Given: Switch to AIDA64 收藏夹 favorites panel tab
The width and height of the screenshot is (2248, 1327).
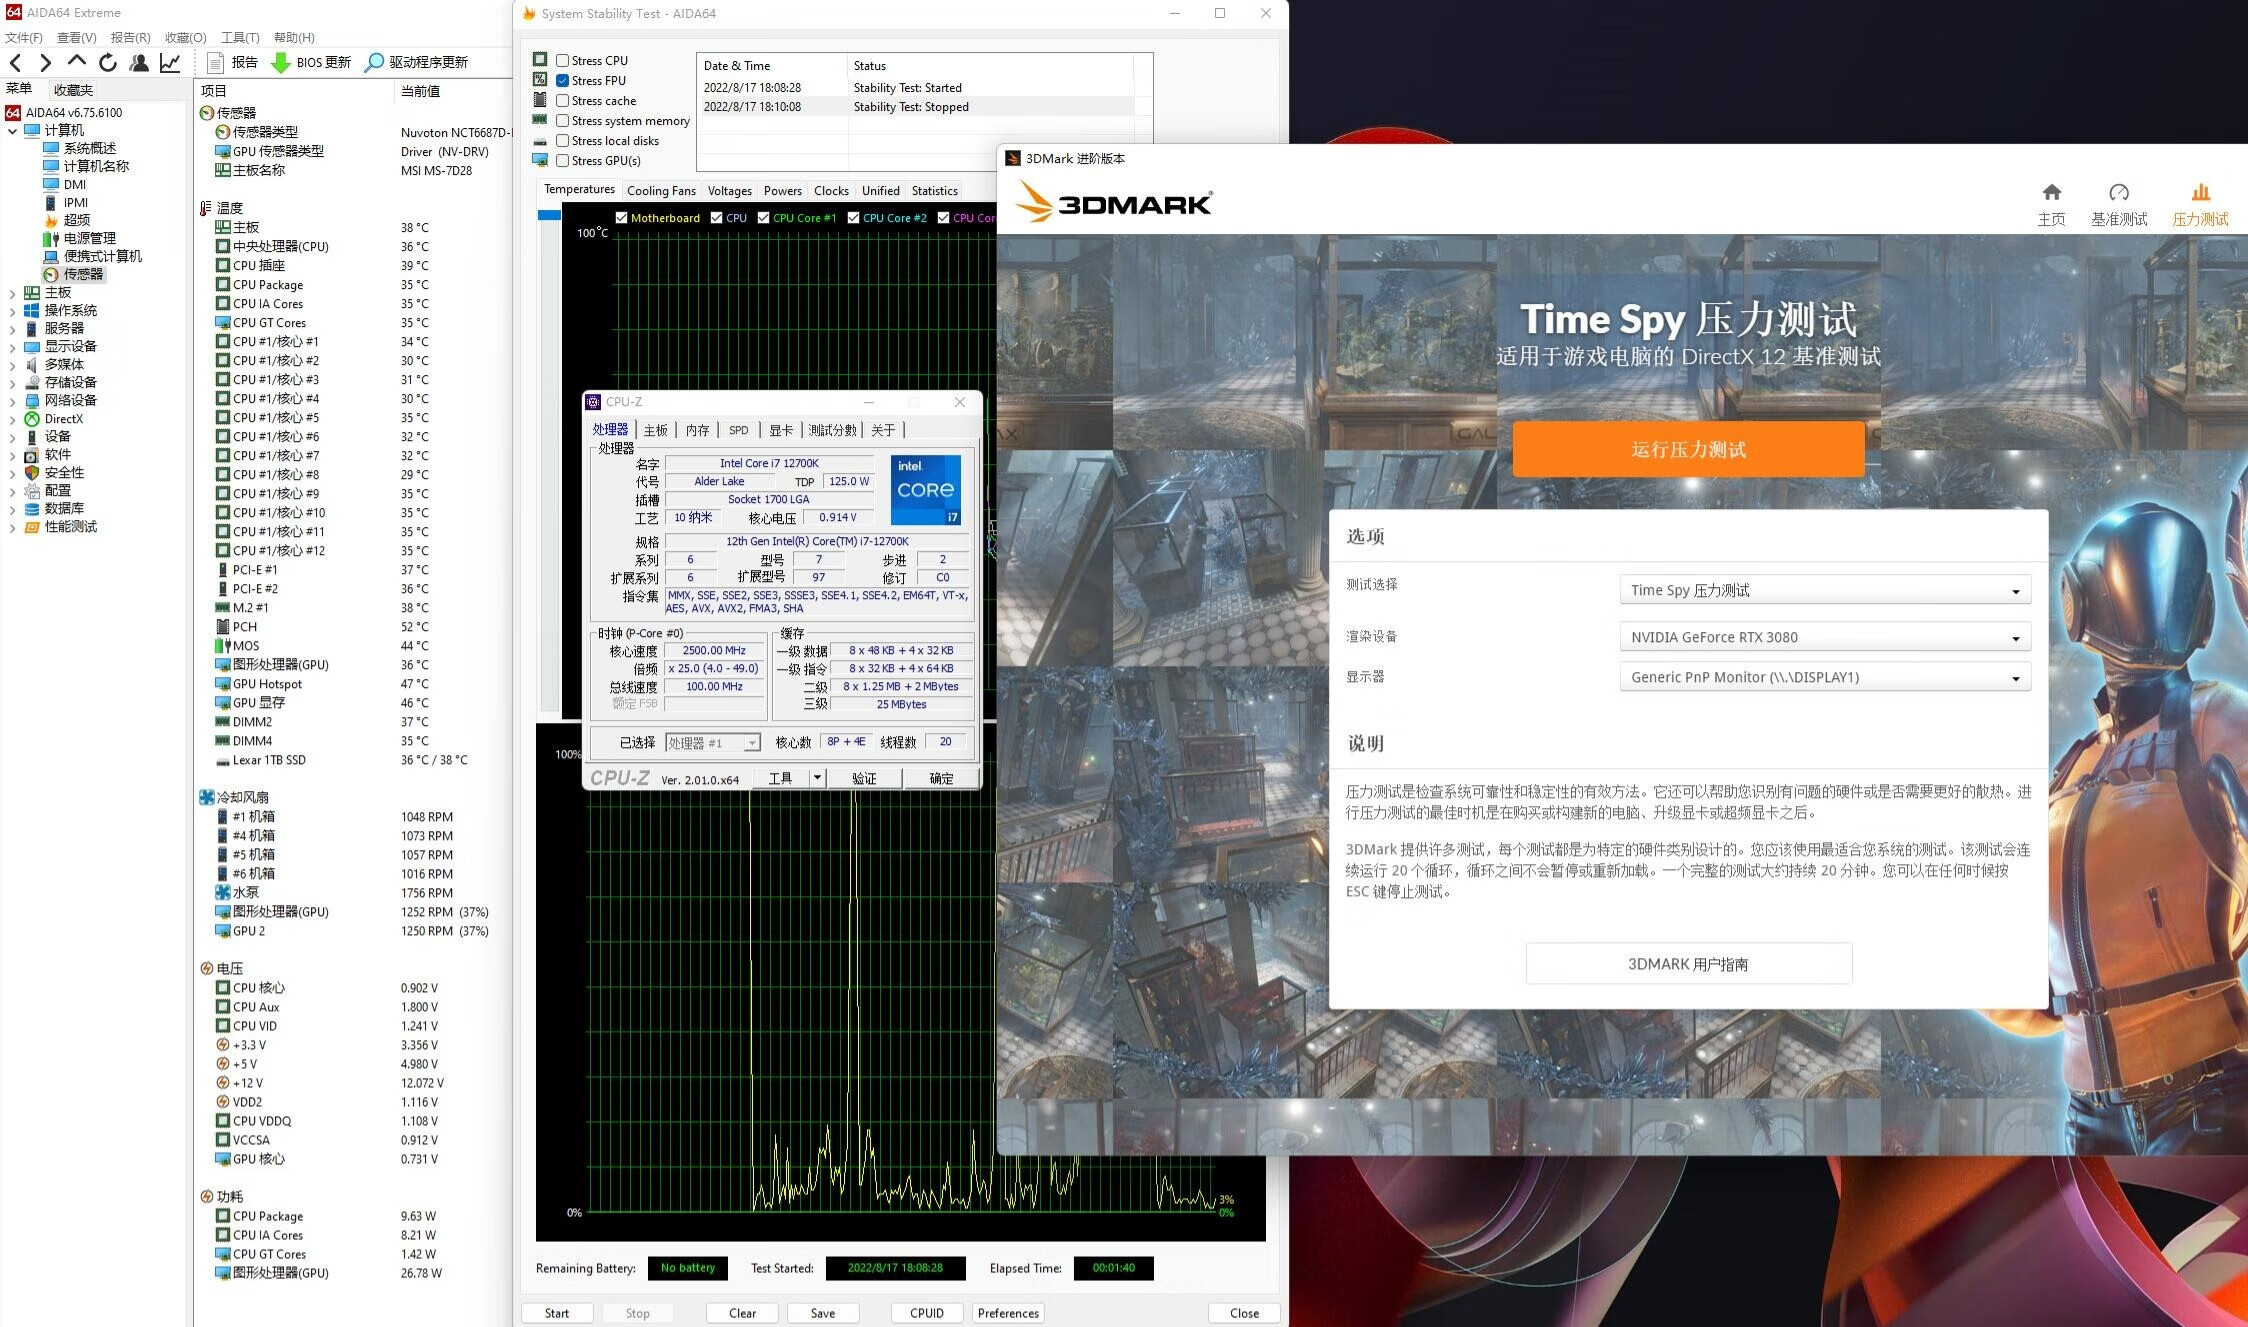Looking at the screenshot, I should click(73, 90).
